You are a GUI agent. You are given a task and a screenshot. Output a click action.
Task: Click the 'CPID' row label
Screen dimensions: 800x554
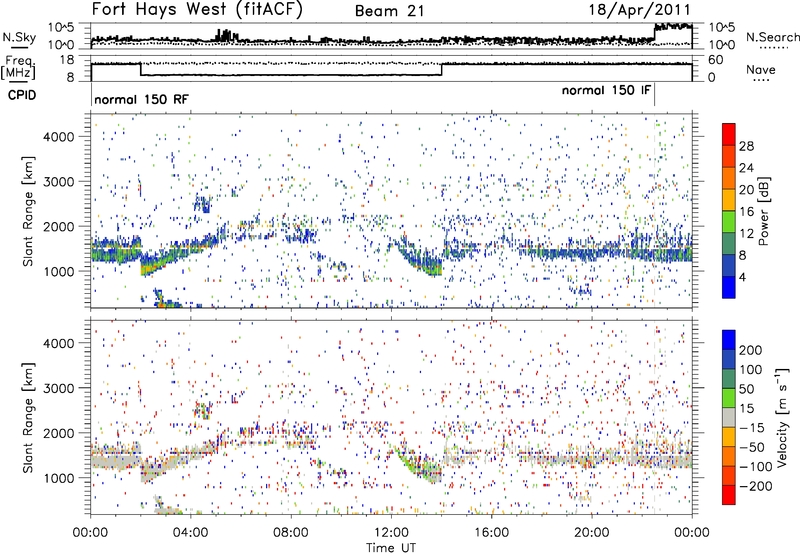click(x=22, y=95)
